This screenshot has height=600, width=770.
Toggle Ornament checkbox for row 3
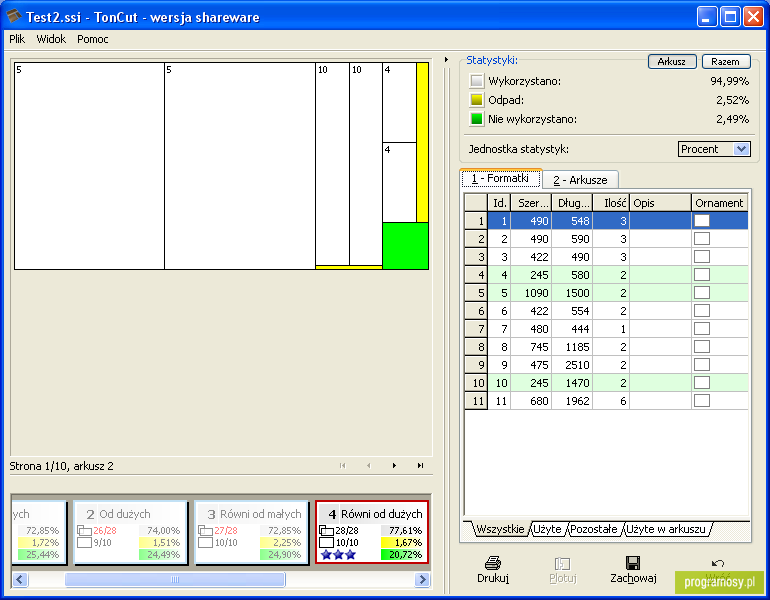(702, 257)
